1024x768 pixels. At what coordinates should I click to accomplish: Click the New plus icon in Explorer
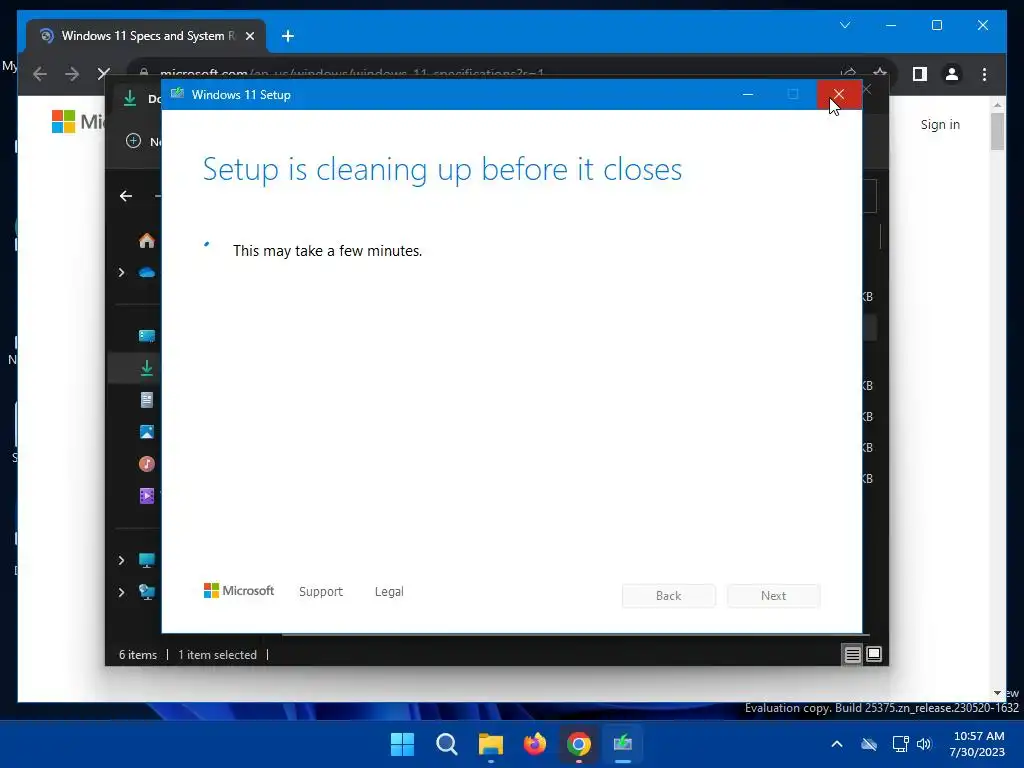pos(133,141)
